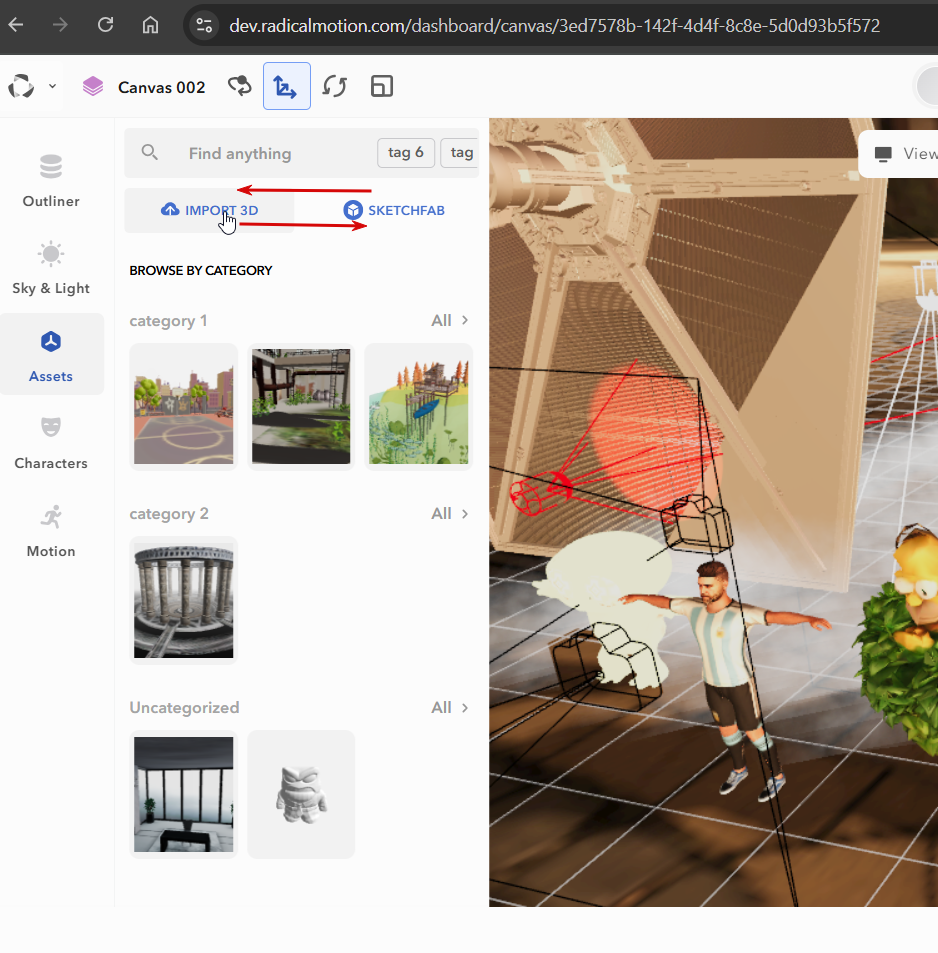938x953 pixels.
Task: Click the layout panel icon
Action: (x=382, y=86)
